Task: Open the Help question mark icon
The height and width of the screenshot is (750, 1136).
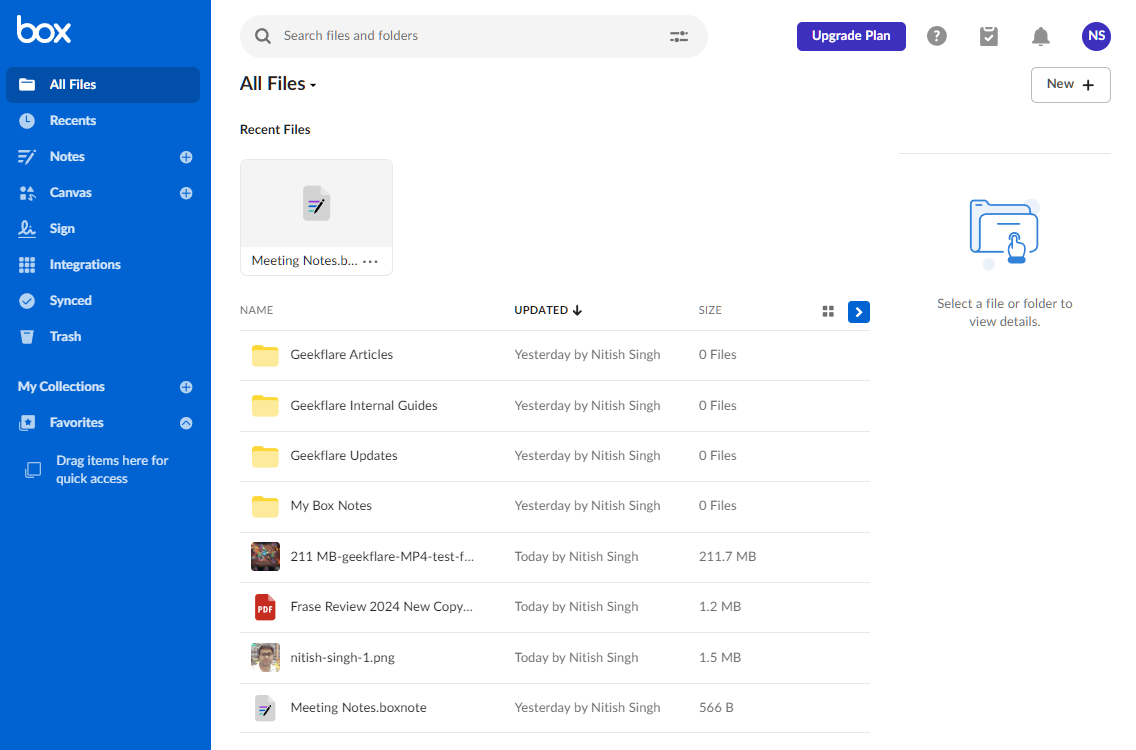Action: click(x=937, y=36)
